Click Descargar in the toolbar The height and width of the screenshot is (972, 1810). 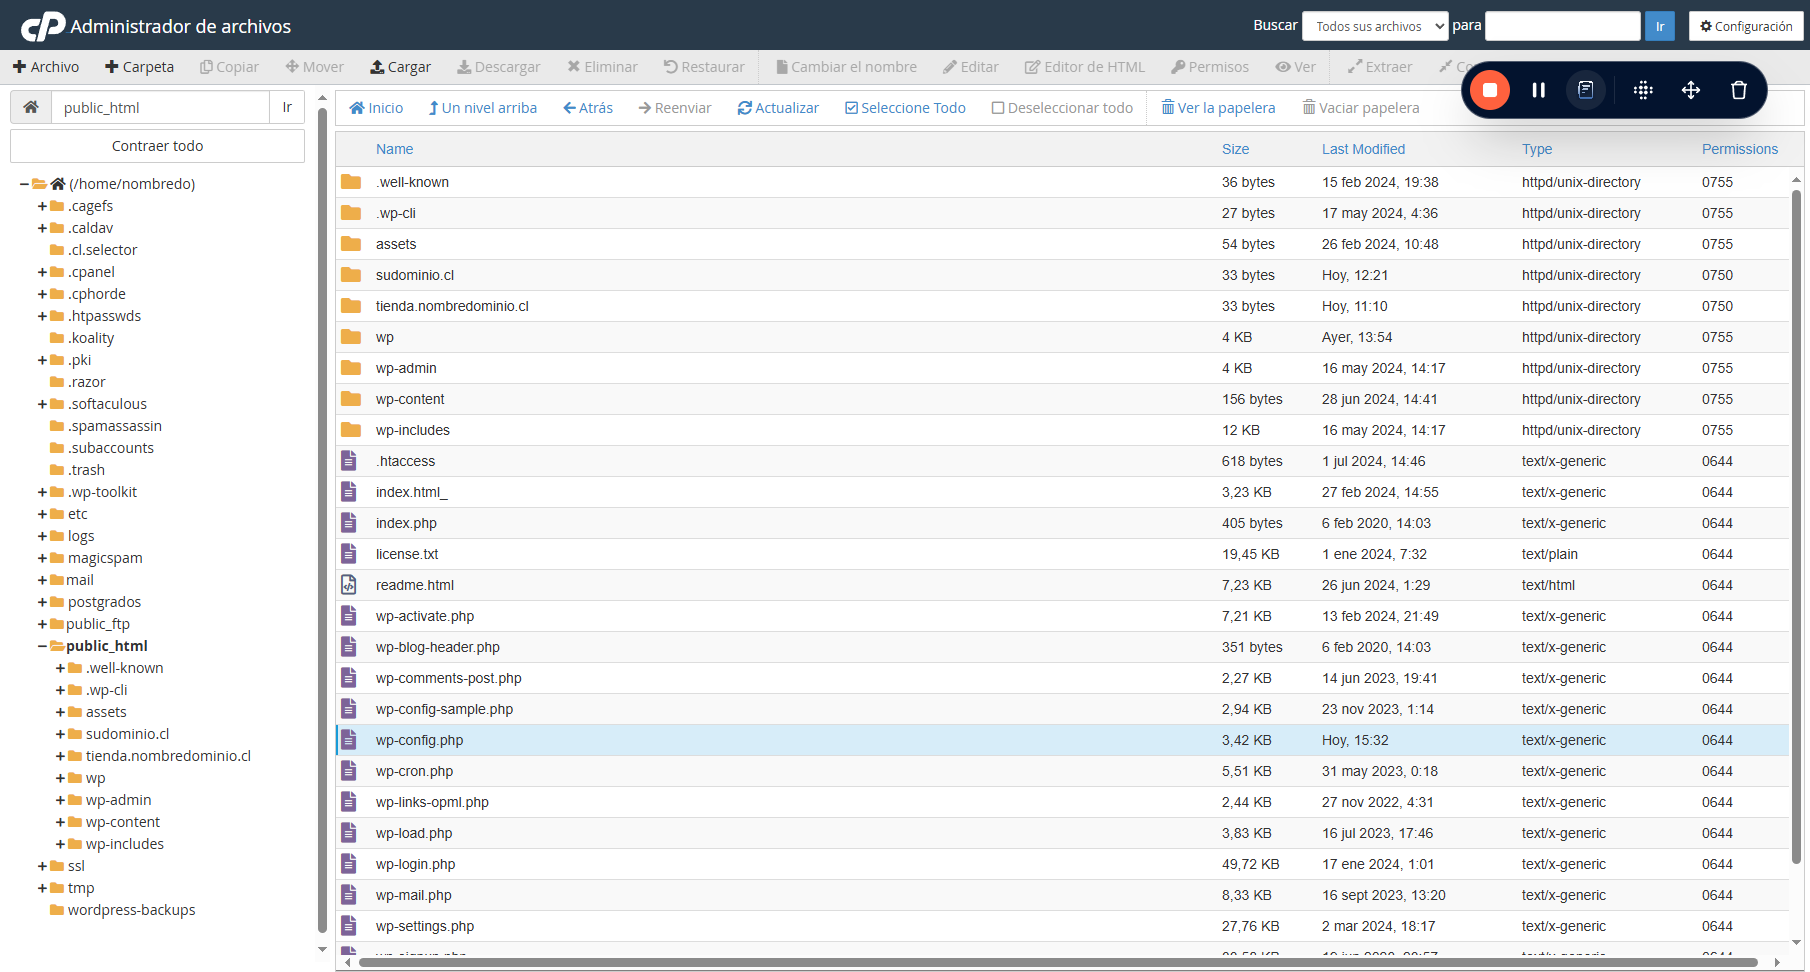(x=499, y=67)
